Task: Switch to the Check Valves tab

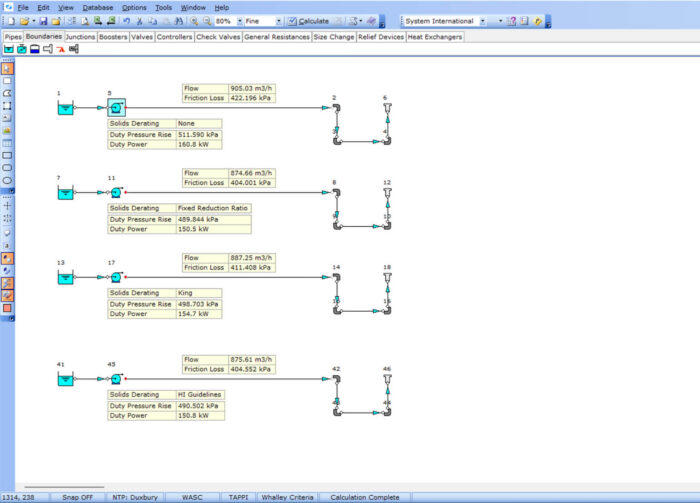Action: [219, 36]
